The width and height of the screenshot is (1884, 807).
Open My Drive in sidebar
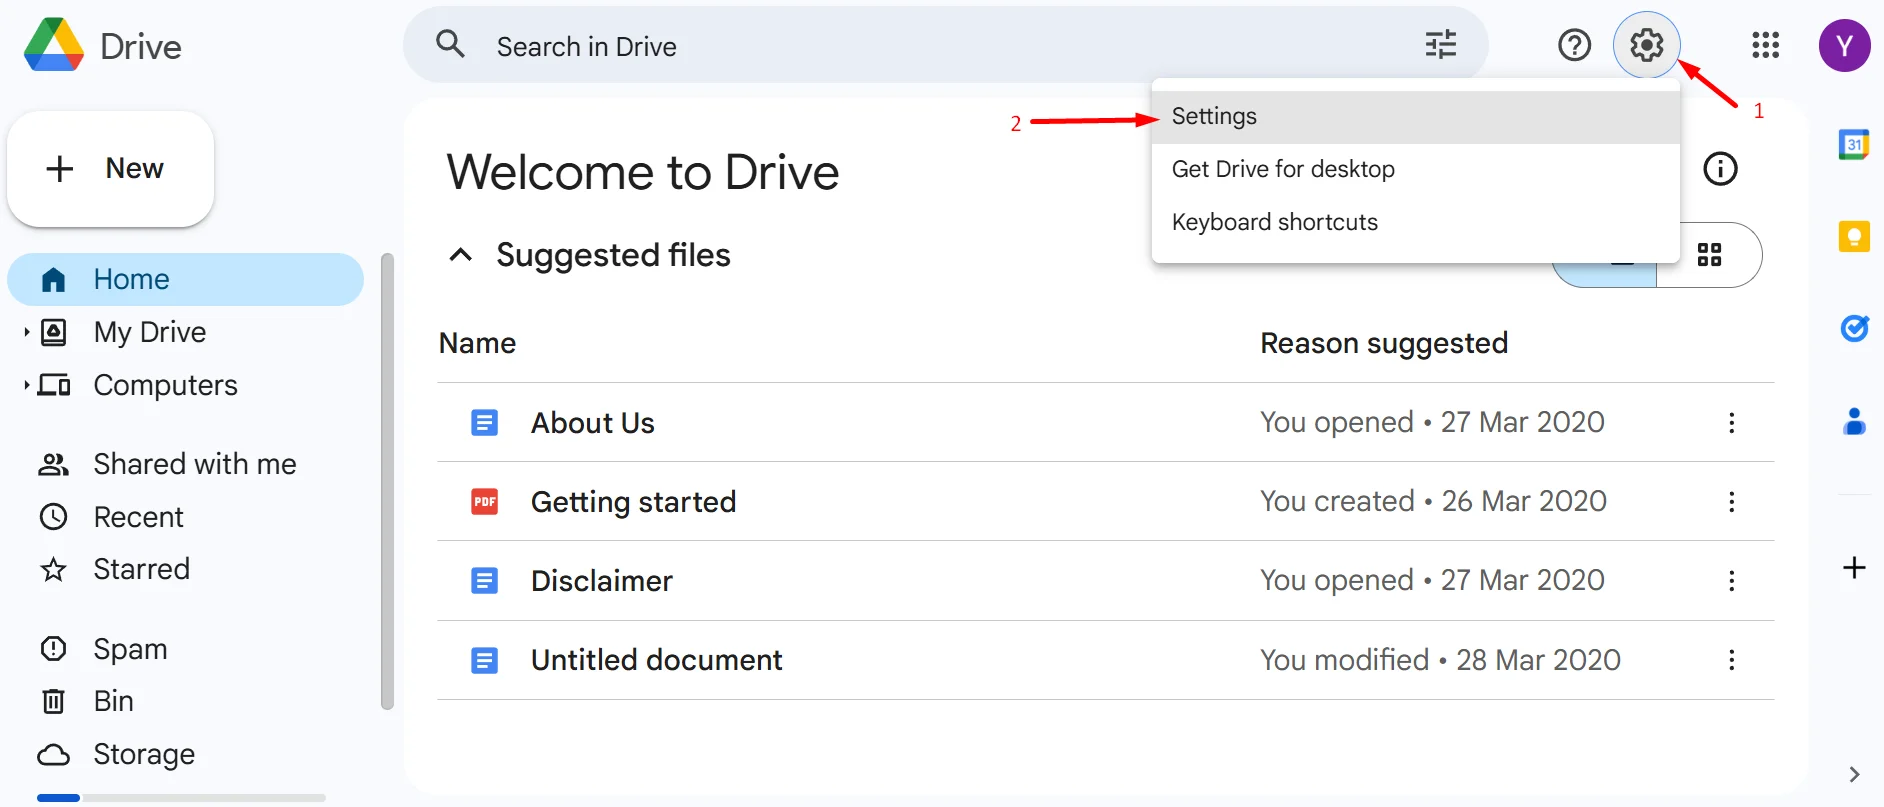coord(150,332)
